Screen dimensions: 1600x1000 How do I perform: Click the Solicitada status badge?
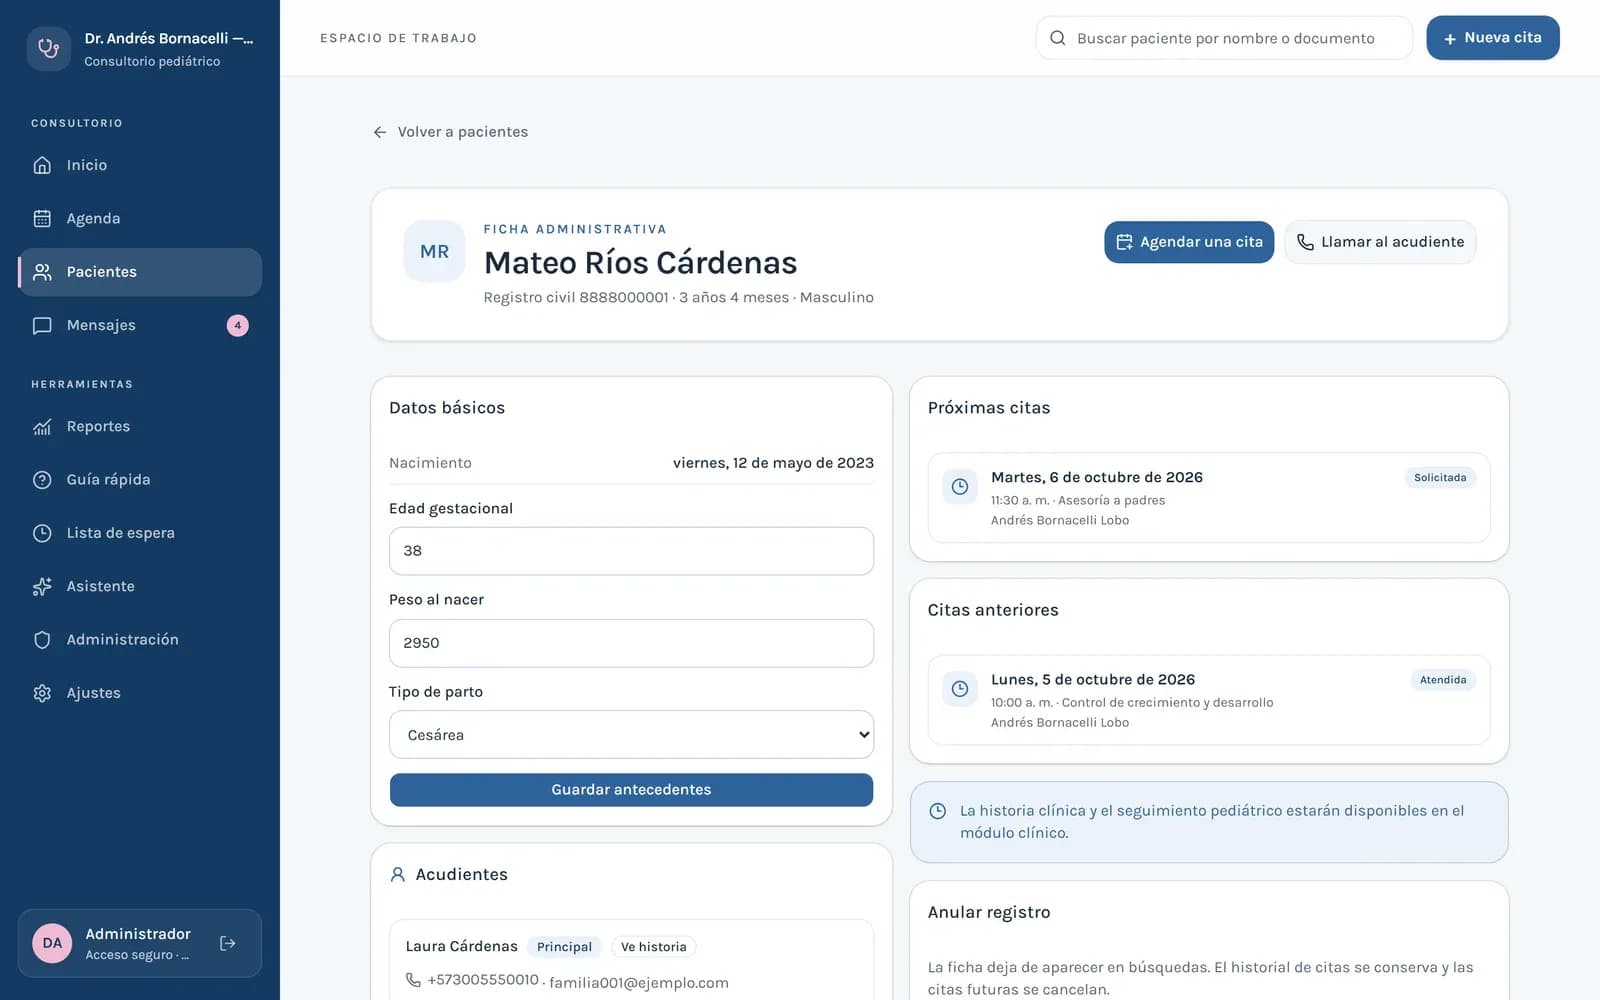click(x=1440, y=478)
